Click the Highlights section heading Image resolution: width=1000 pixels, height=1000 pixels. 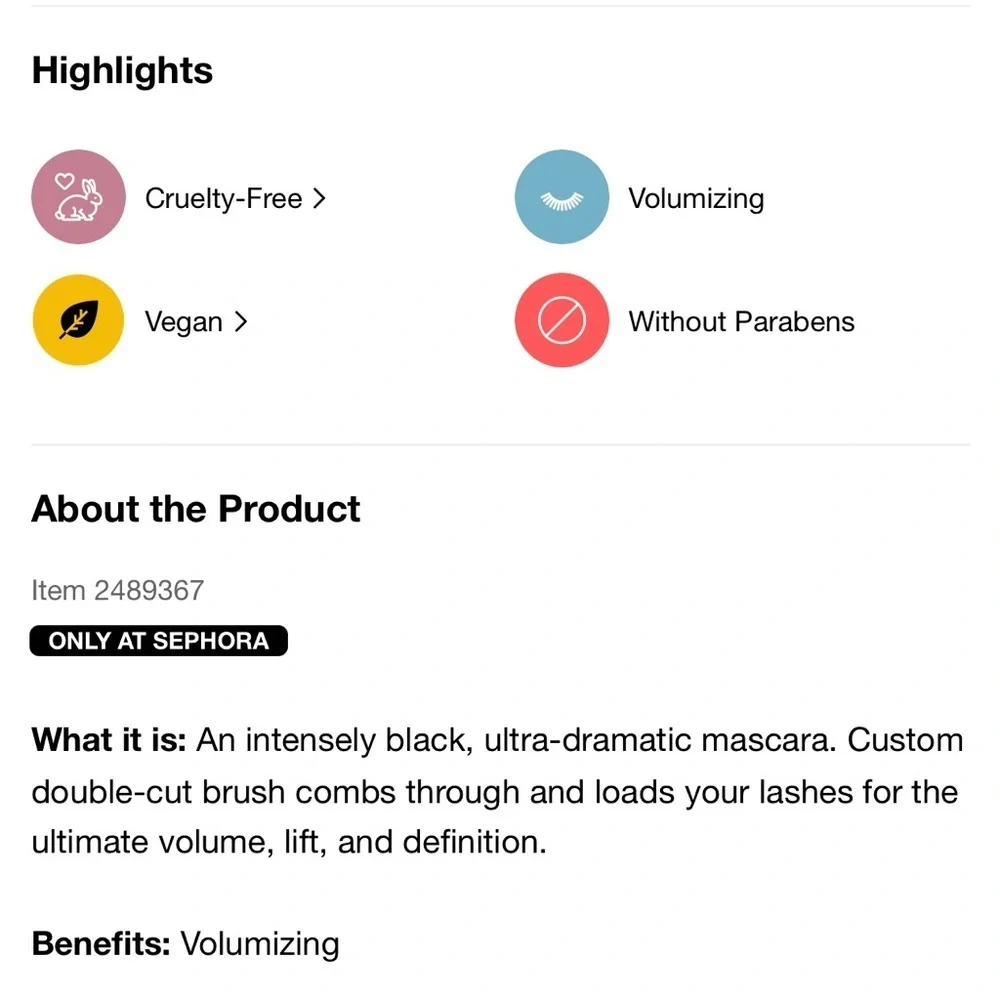coord(122,70)
